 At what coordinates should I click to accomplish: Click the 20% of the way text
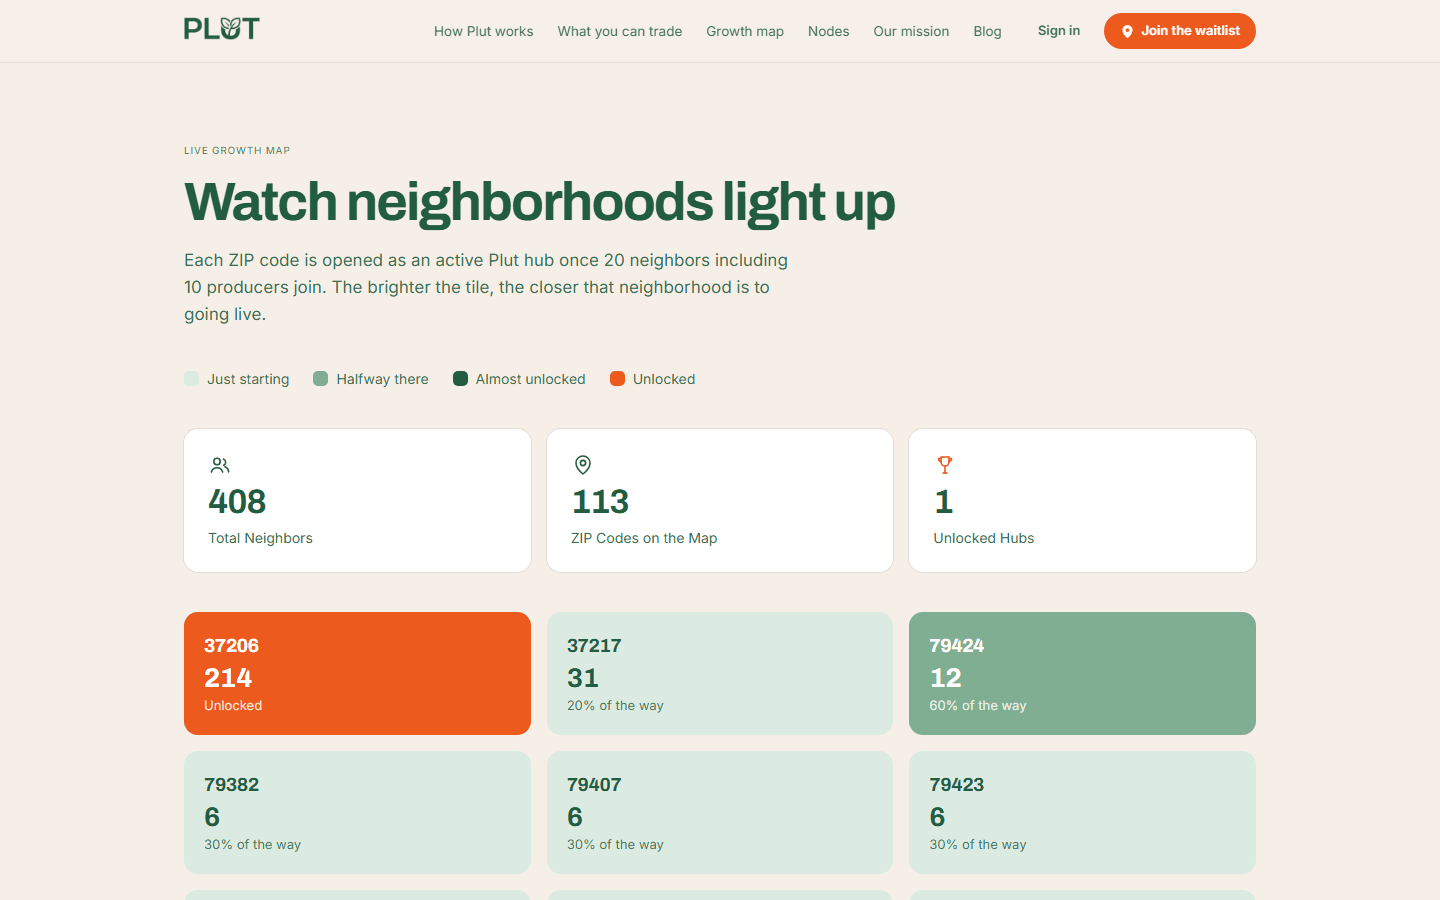pos(615,705)
